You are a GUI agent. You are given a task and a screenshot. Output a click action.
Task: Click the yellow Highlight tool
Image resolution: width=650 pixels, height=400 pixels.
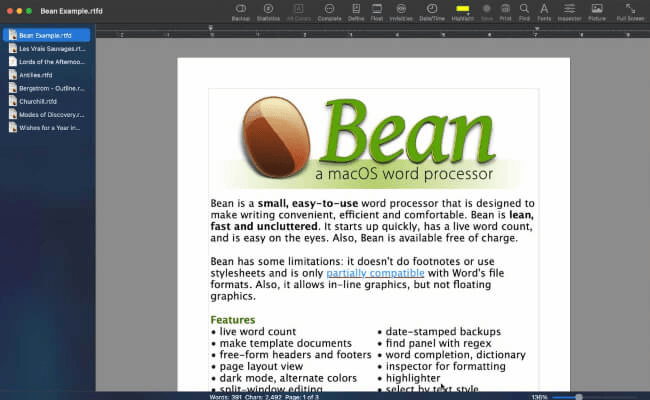[463, 9]
